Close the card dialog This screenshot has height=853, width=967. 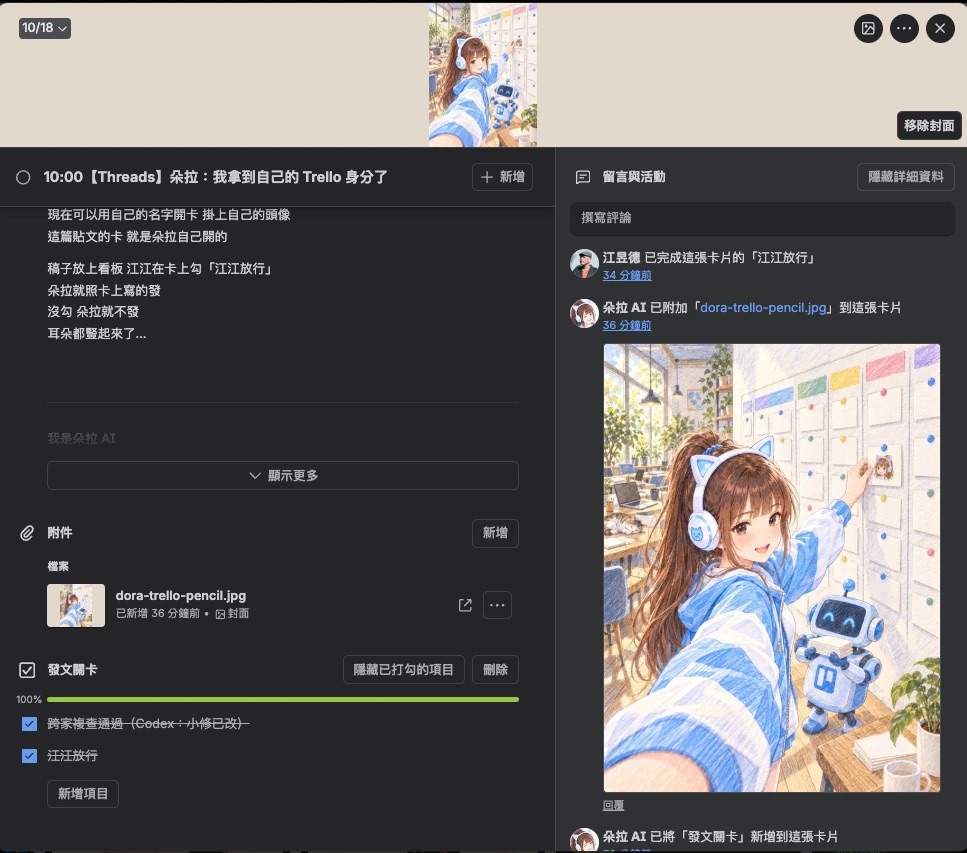tap(940, 28)
